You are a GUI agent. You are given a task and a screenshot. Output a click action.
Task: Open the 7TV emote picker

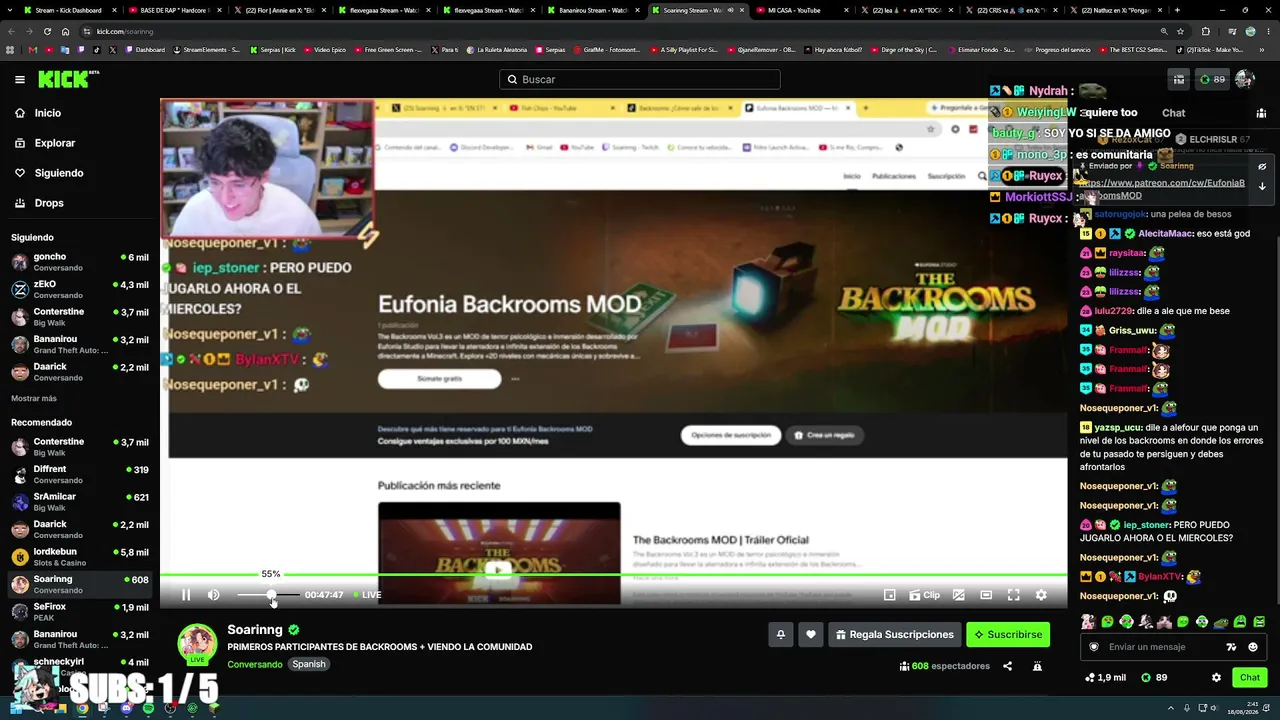click(x=1231, y=647)
